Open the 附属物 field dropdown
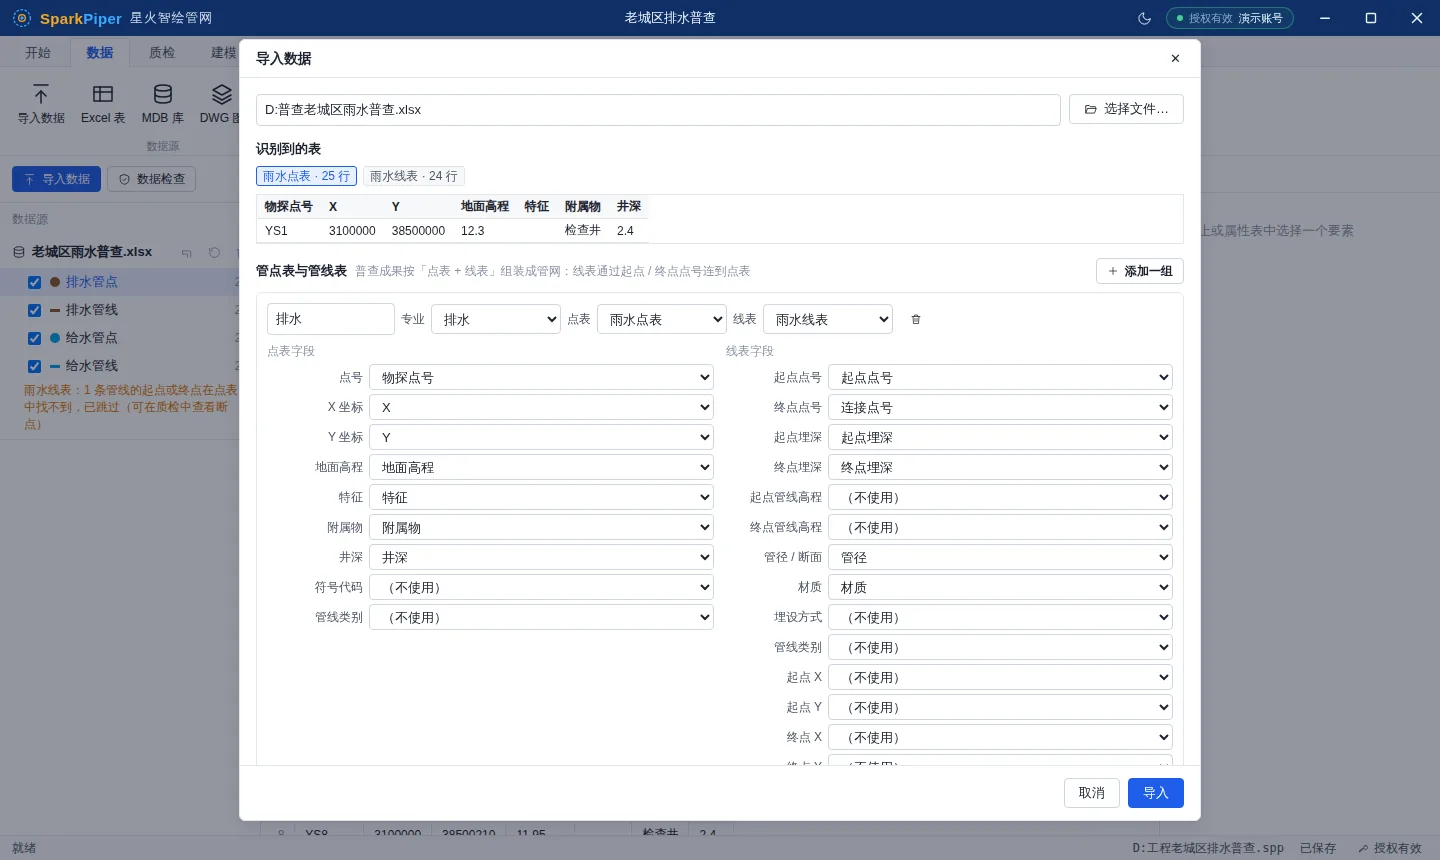Screen dimensions: 1440x860 [541, 527]
